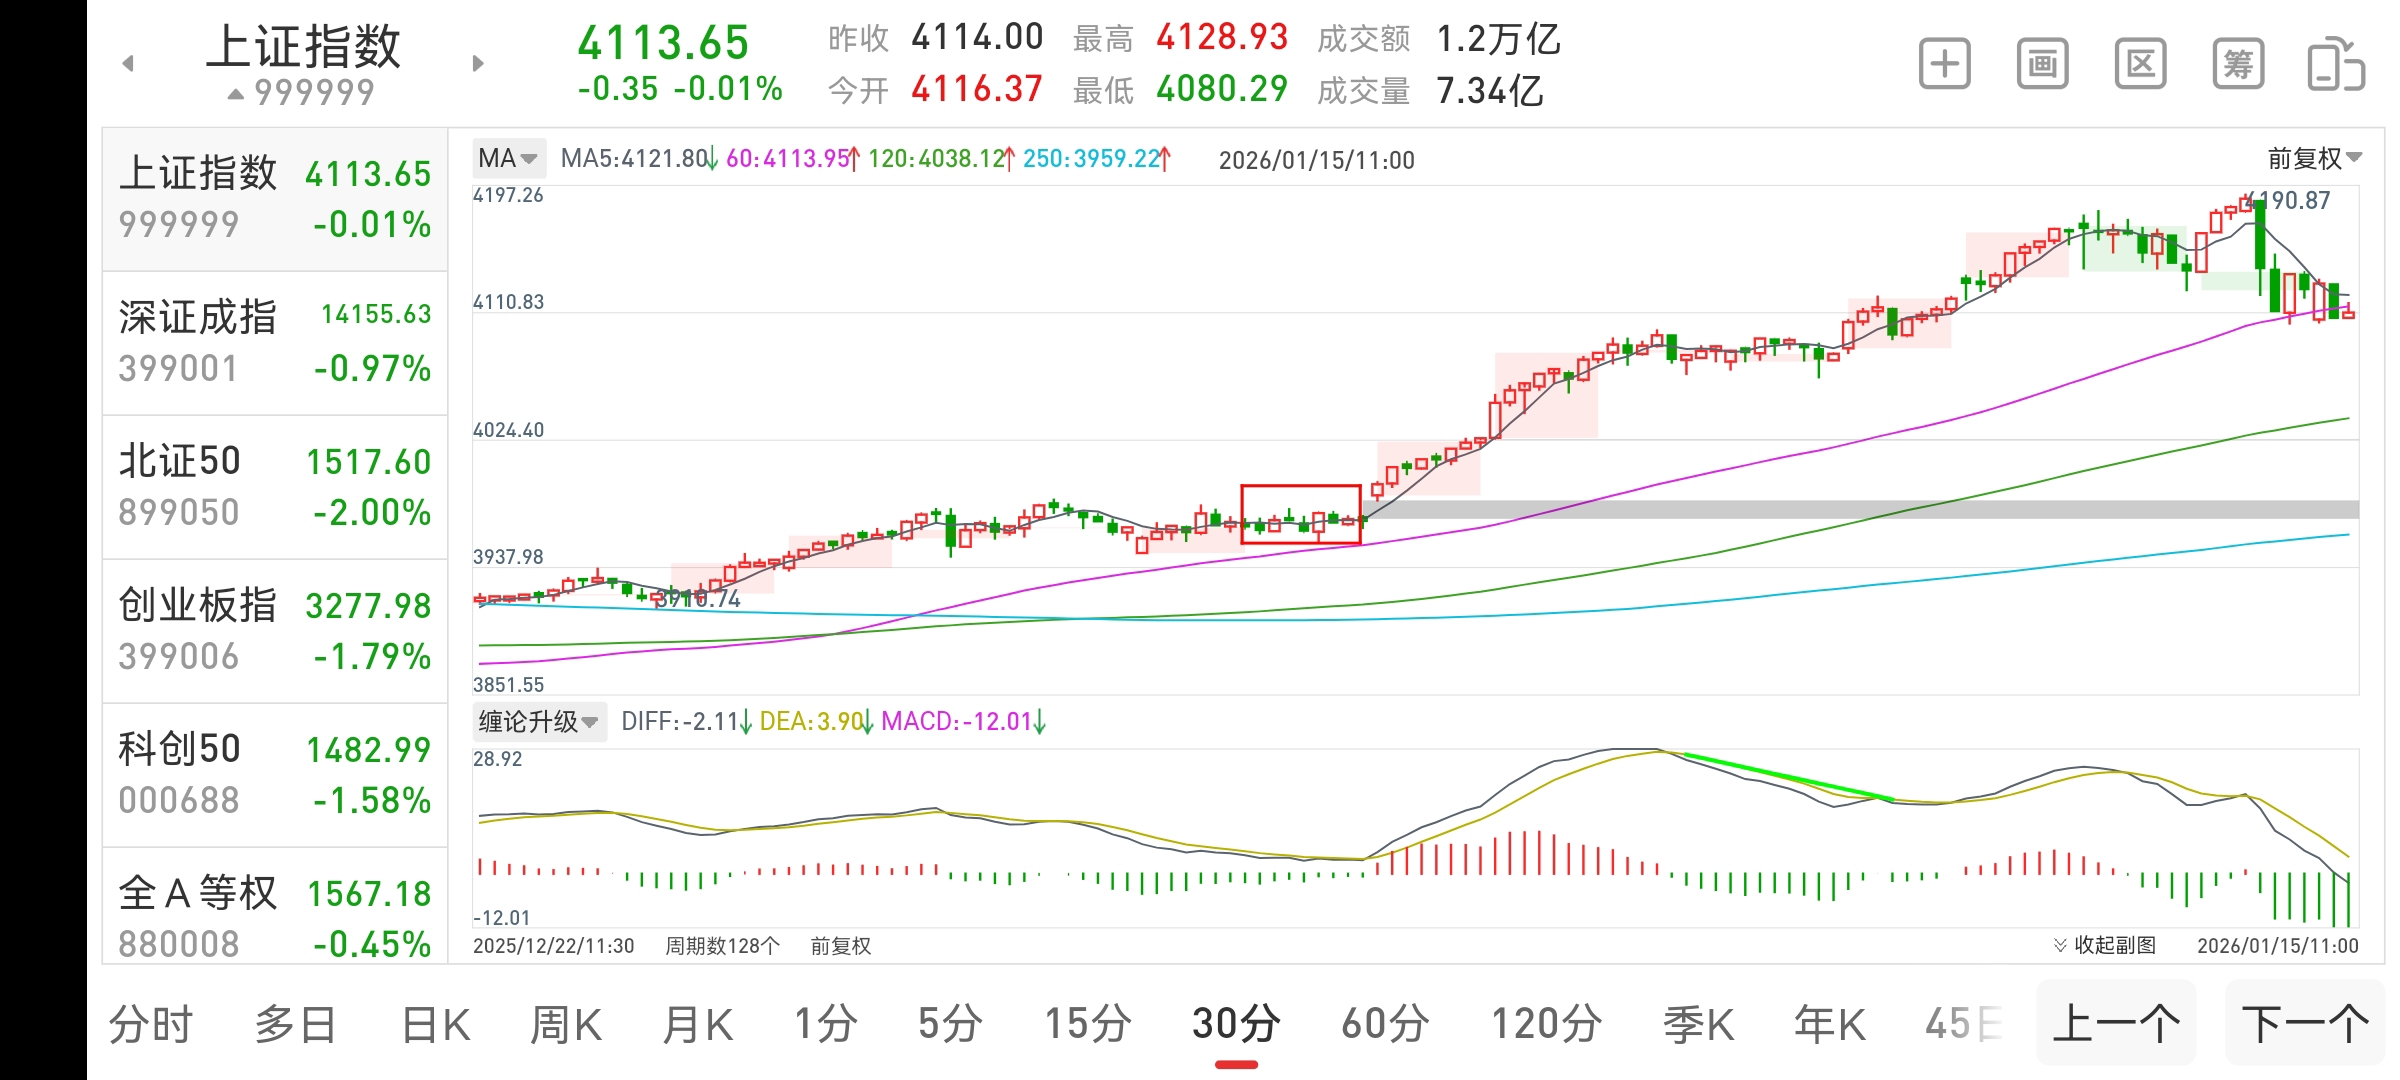
Task: Open the drawing tool (画) icon
Action: point(2042,65)
